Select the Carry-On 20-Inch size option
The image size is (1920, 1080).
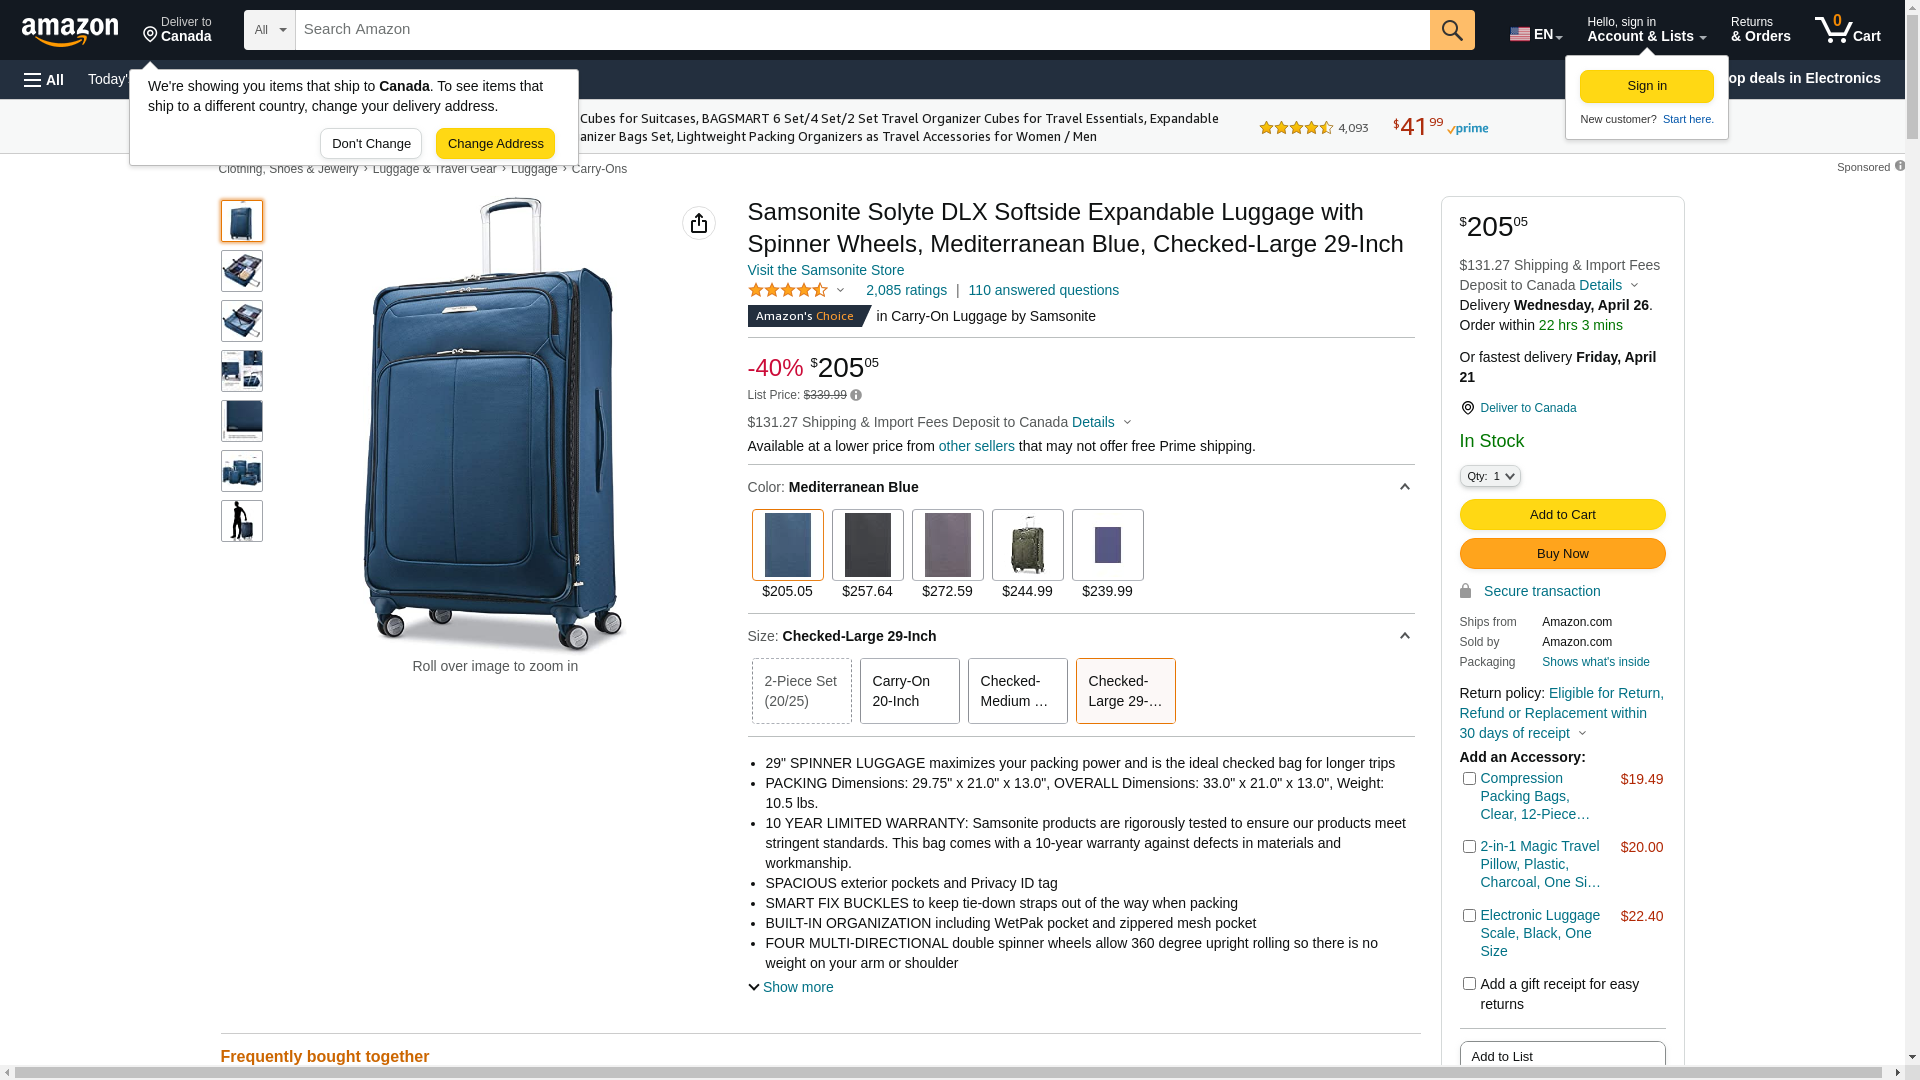point(909,691)
